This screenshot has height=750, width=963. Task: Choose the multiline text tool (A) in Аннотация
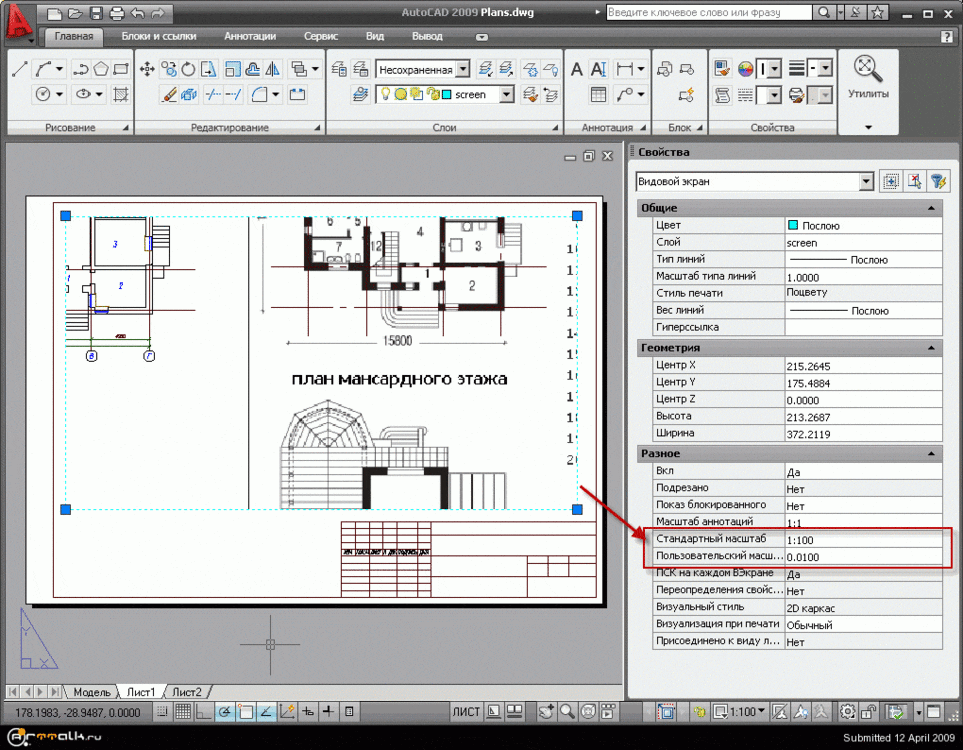(577, 69)
